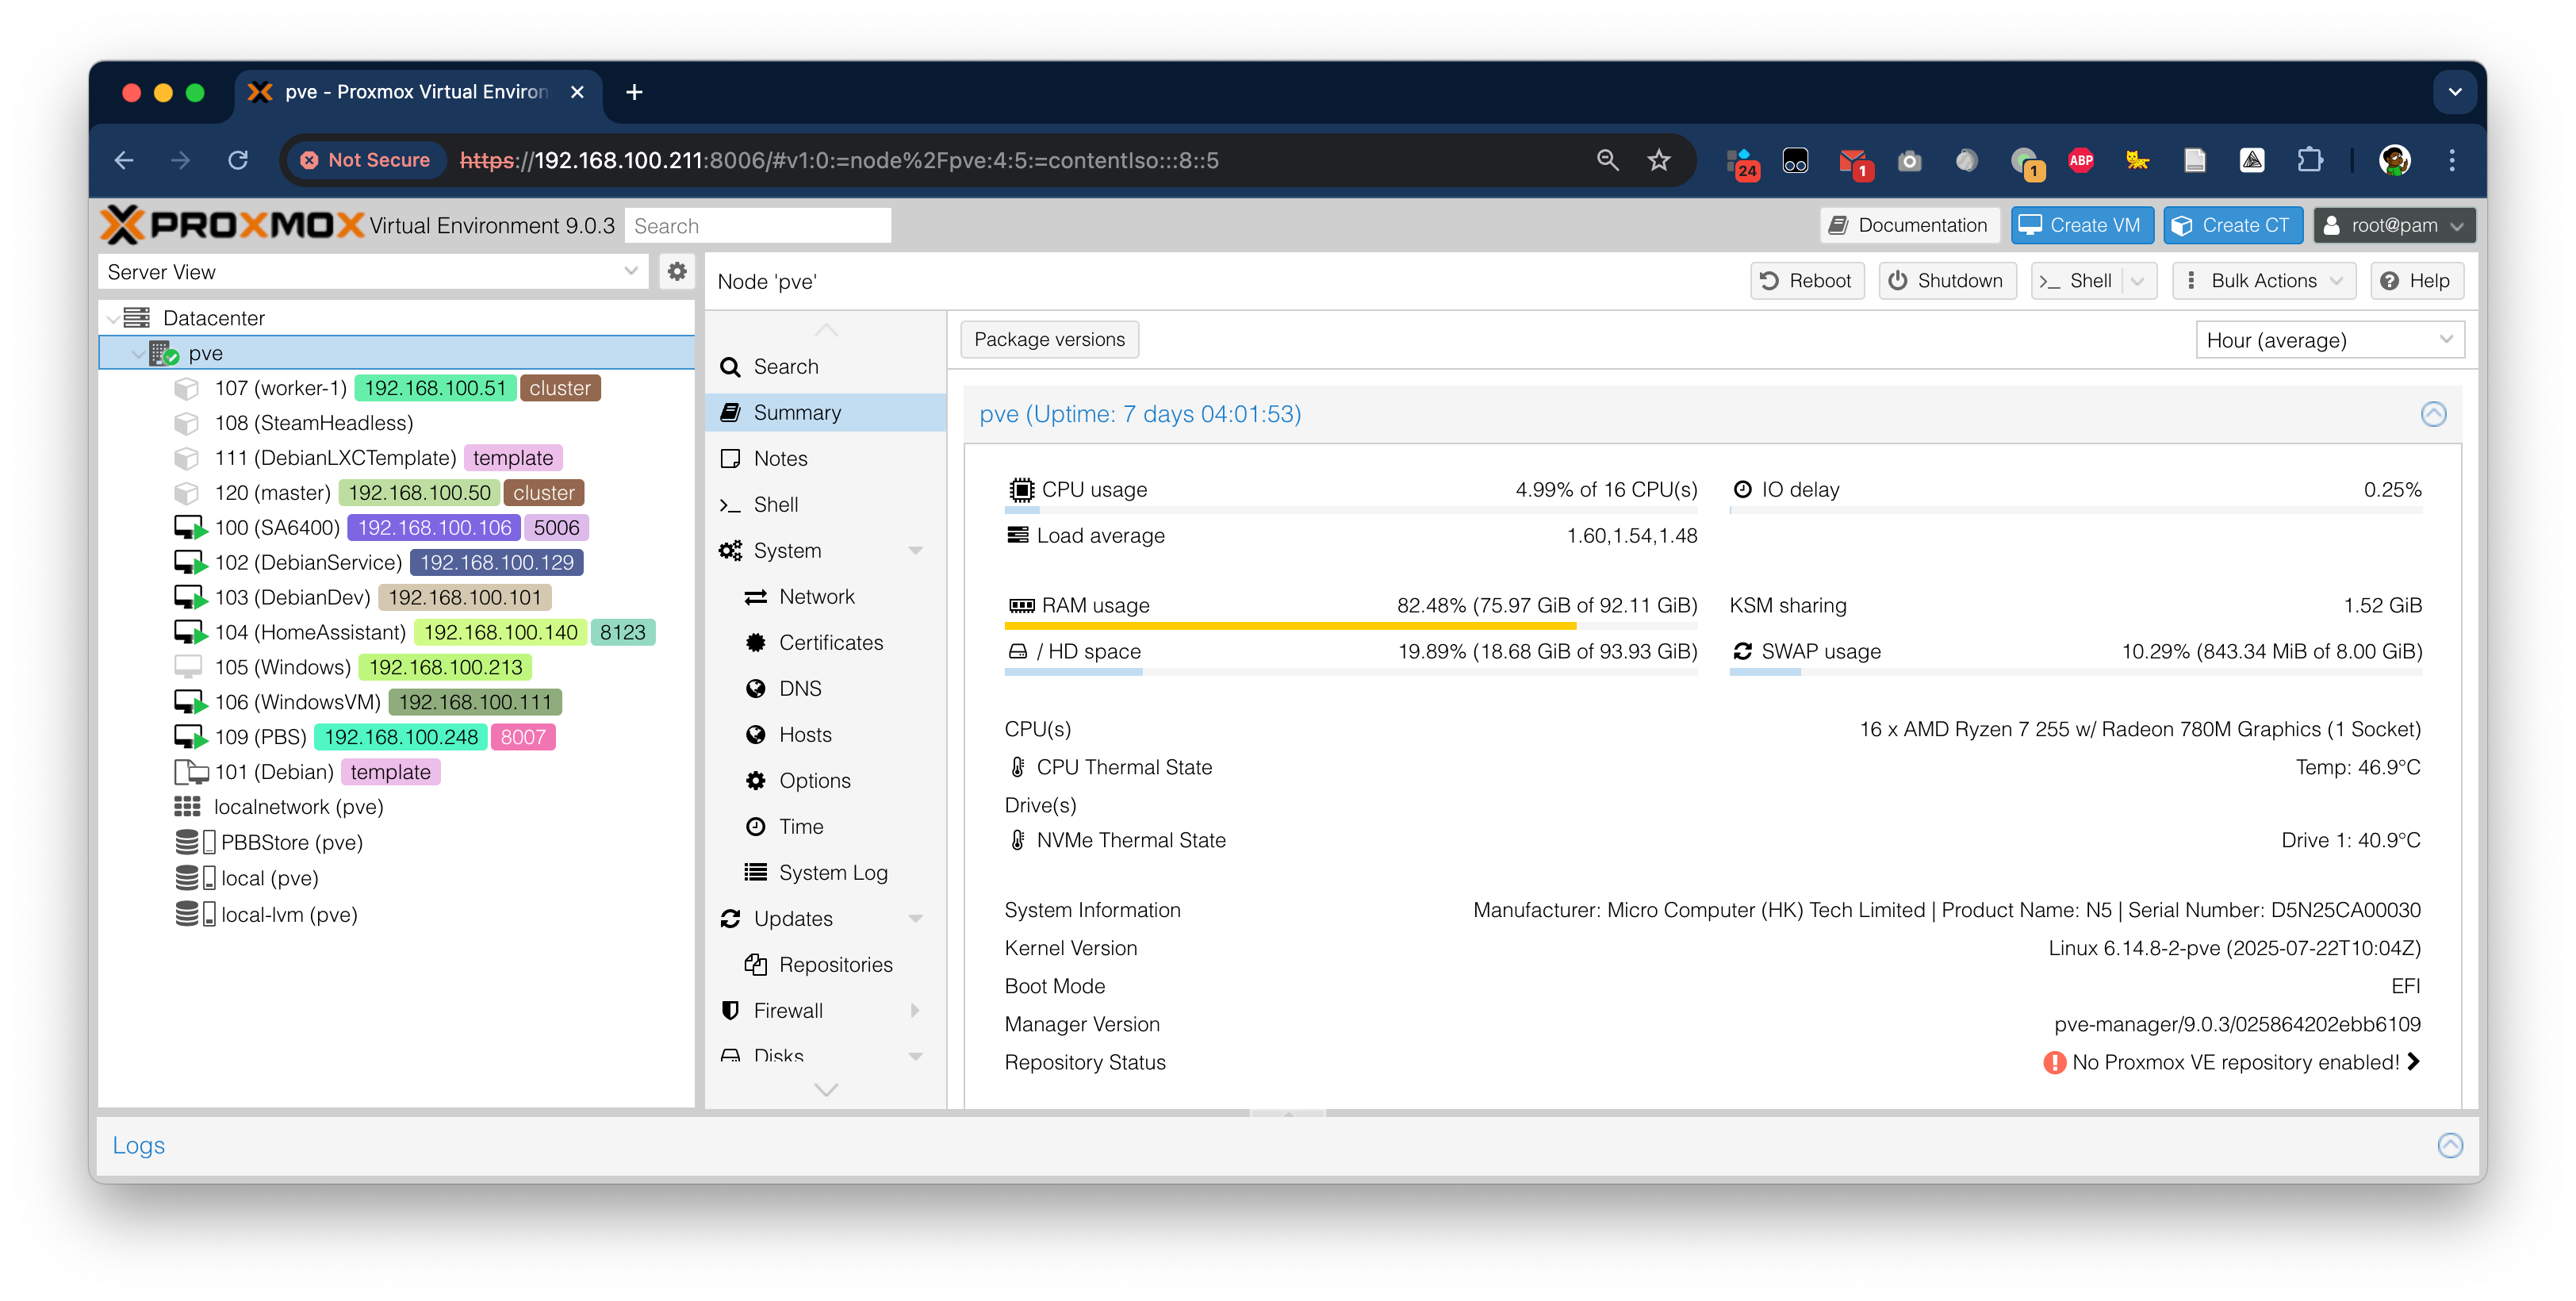Collapse the Datacenter tree node
The width and height of the screenshot is (2576, 1301).
point(112,319)
